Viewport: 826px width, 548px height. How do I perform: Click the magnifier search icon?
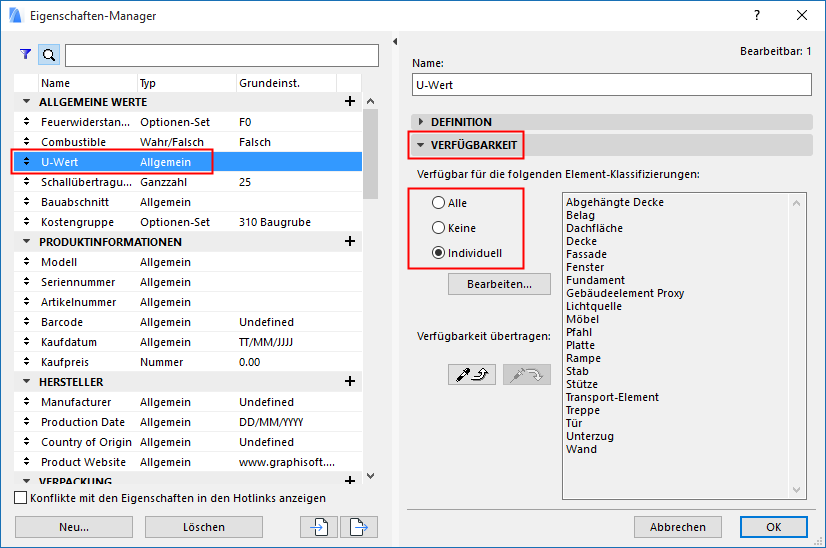[49, 55]
